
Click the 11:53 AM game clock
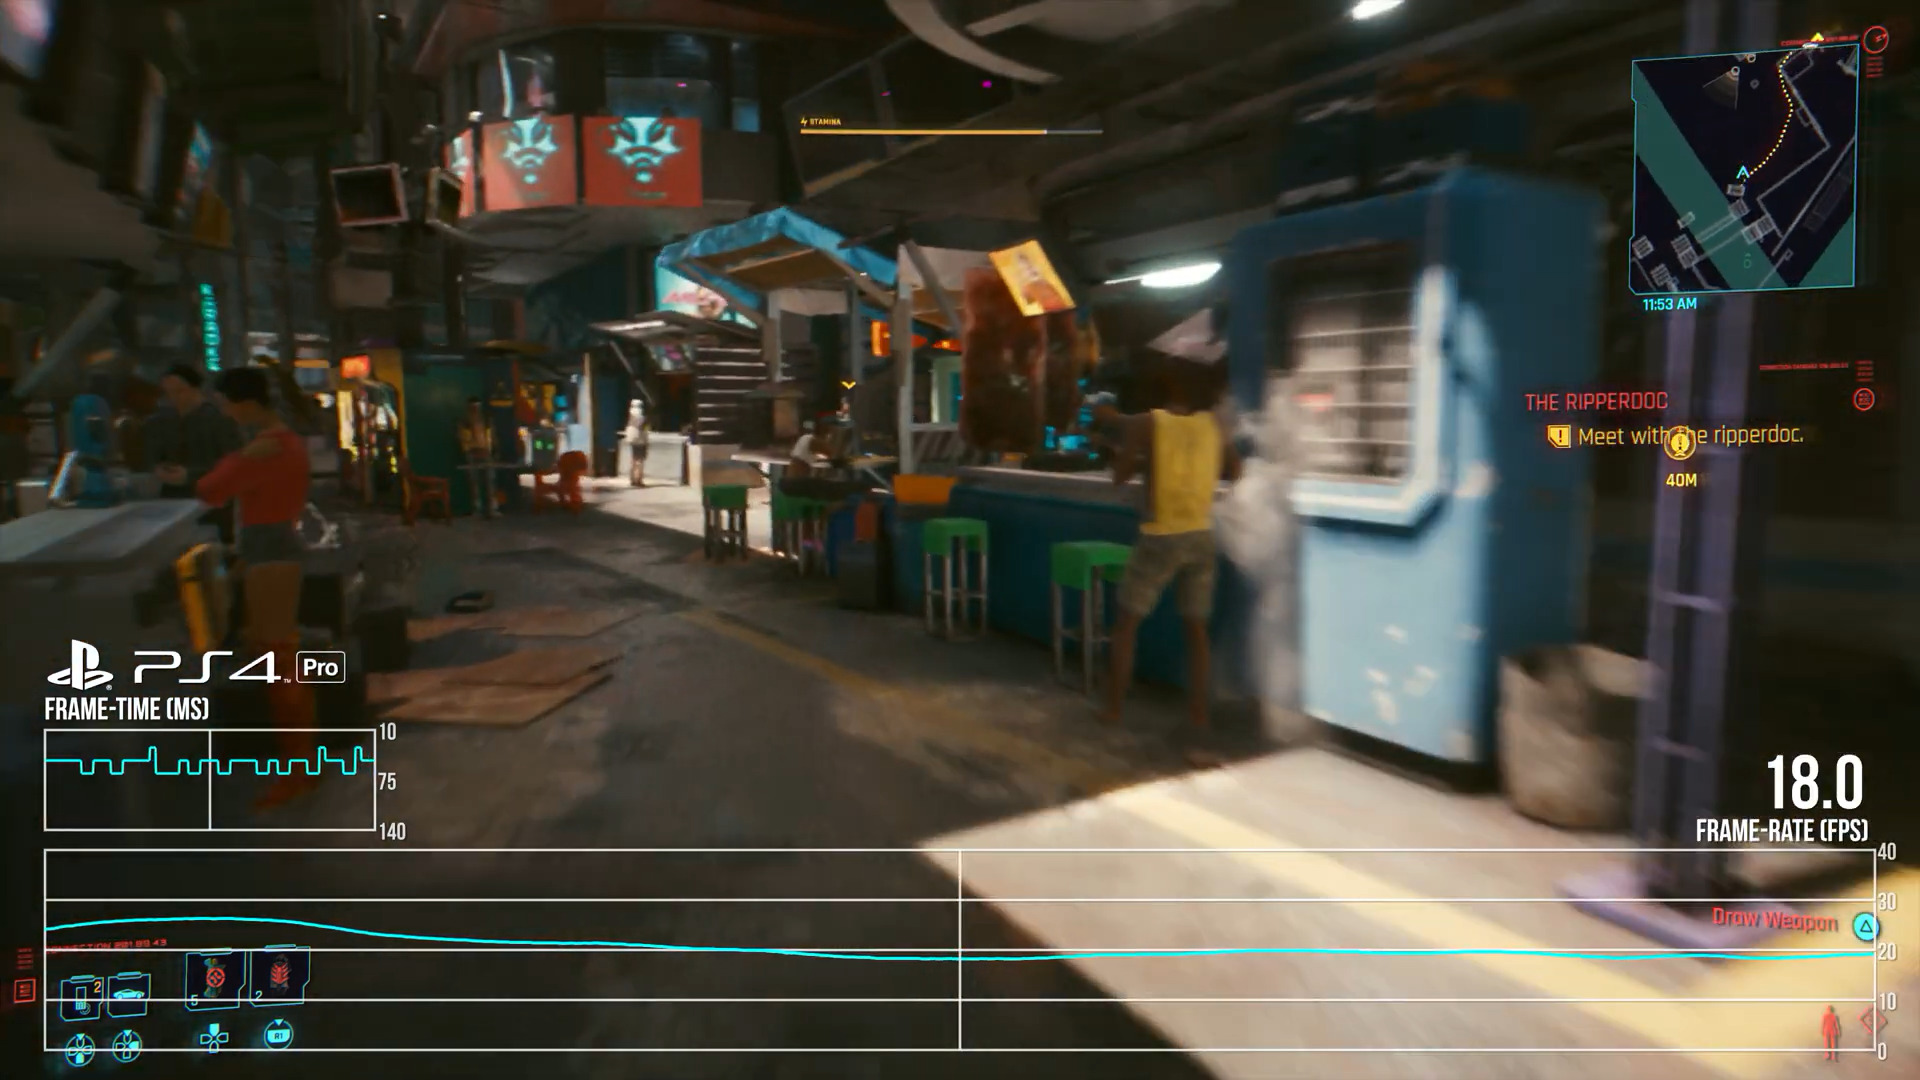point(1669,304)
